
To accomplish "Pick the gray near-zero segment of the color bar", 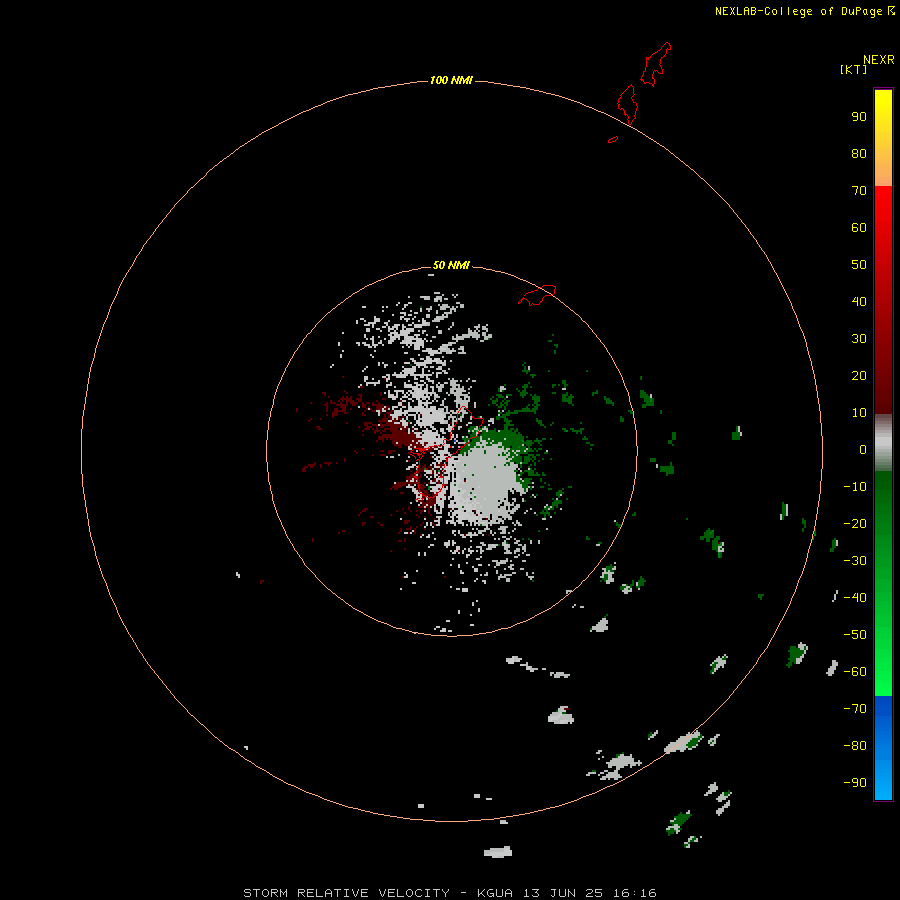I will 883,443.
